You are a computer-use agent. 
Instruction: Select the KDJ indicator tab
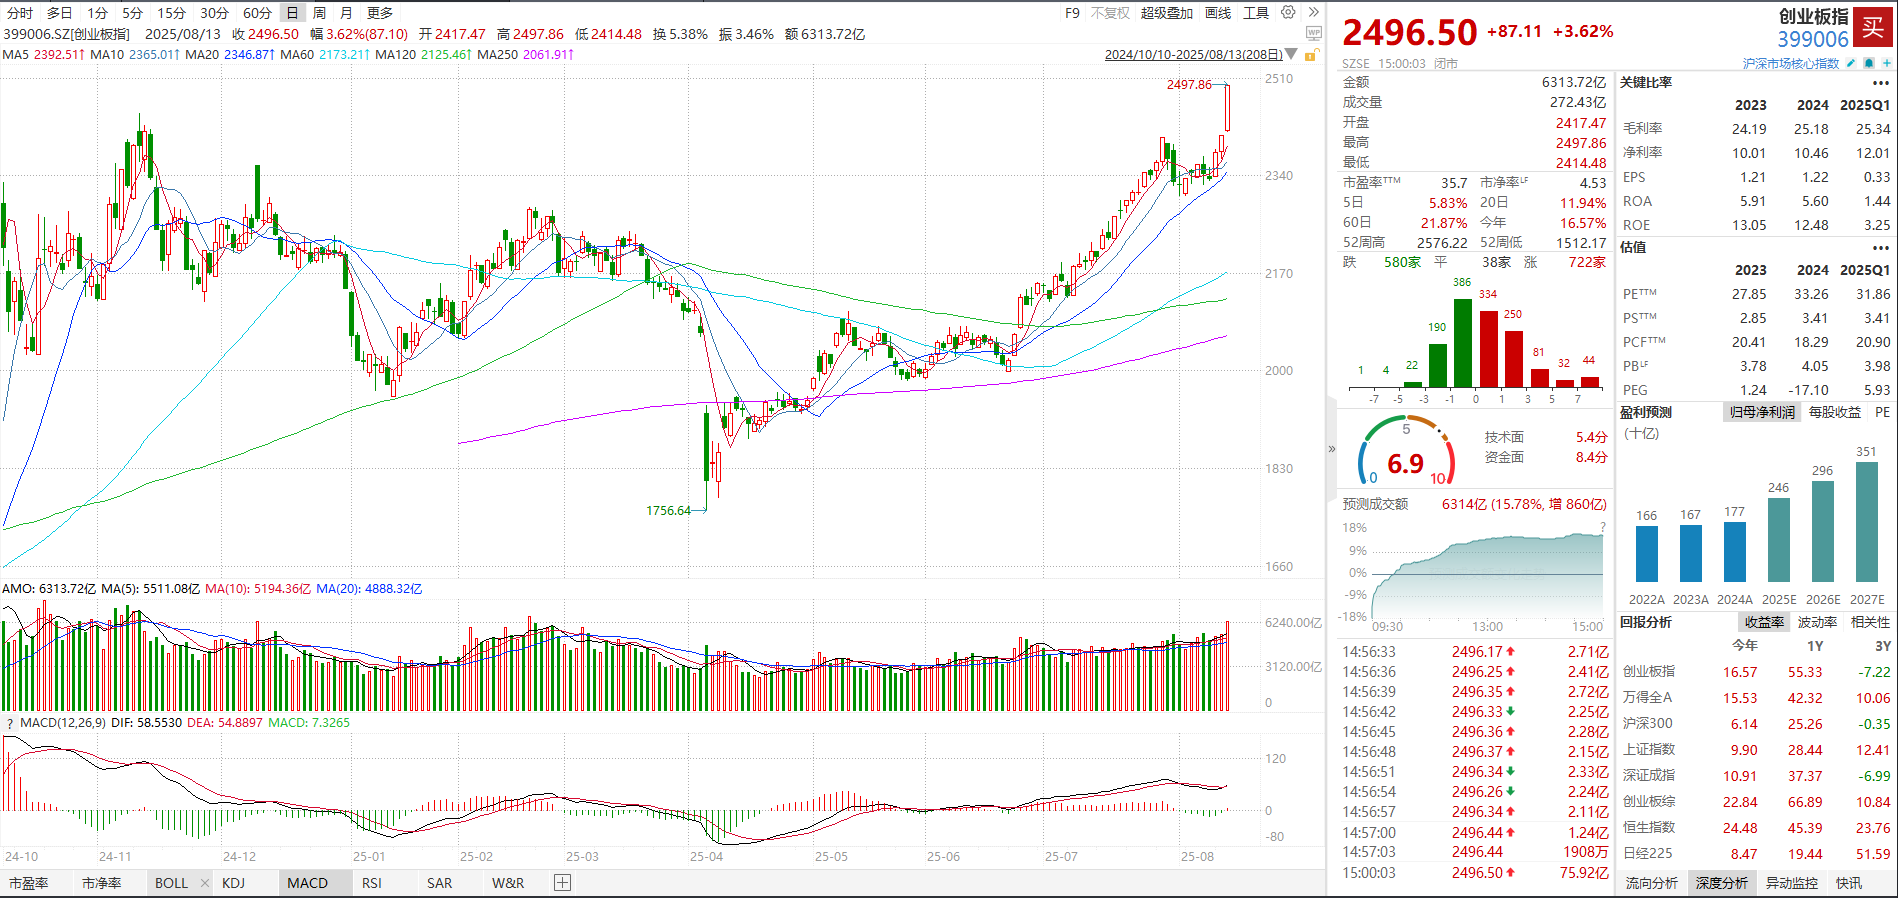pyautogui.click(x=233, y=883)
